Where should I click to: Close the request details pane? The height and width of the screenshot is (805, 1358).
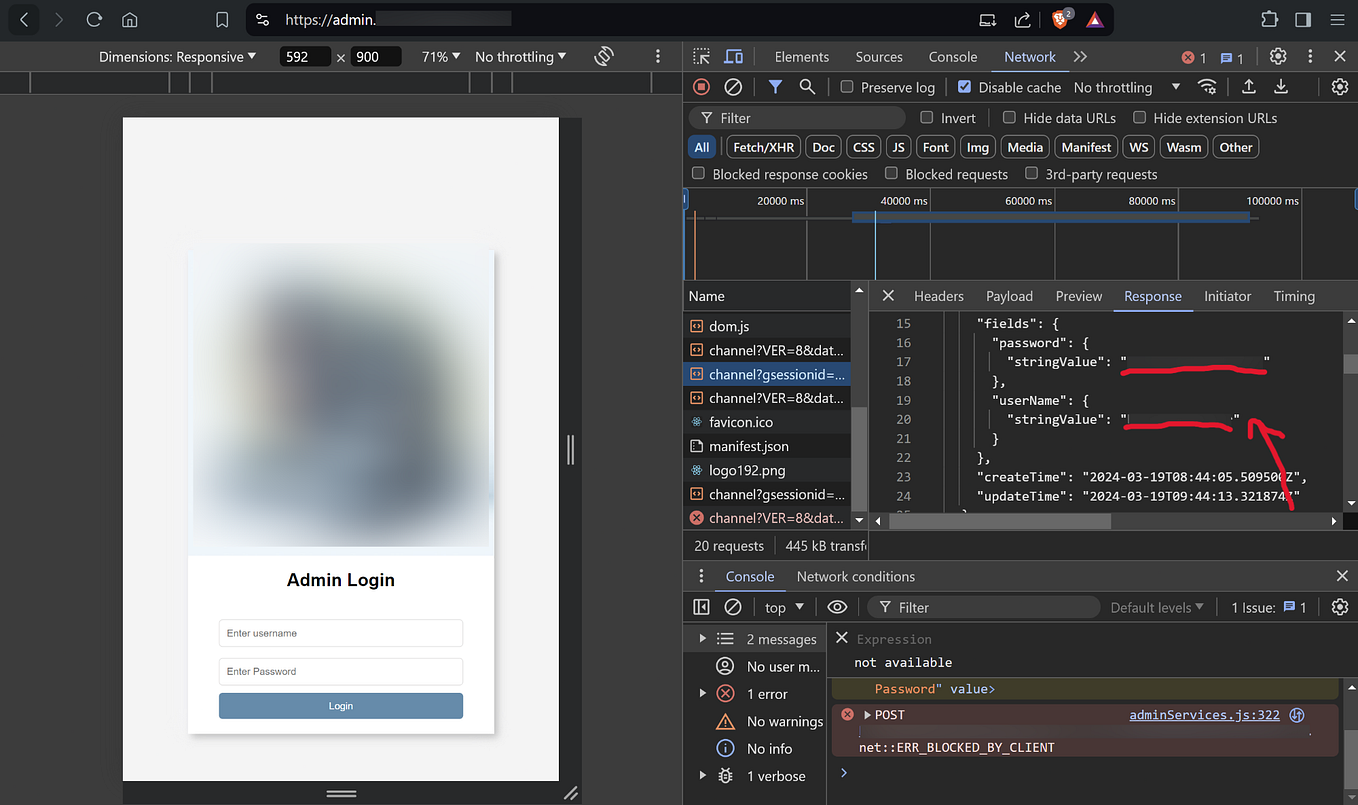(888, 296)
